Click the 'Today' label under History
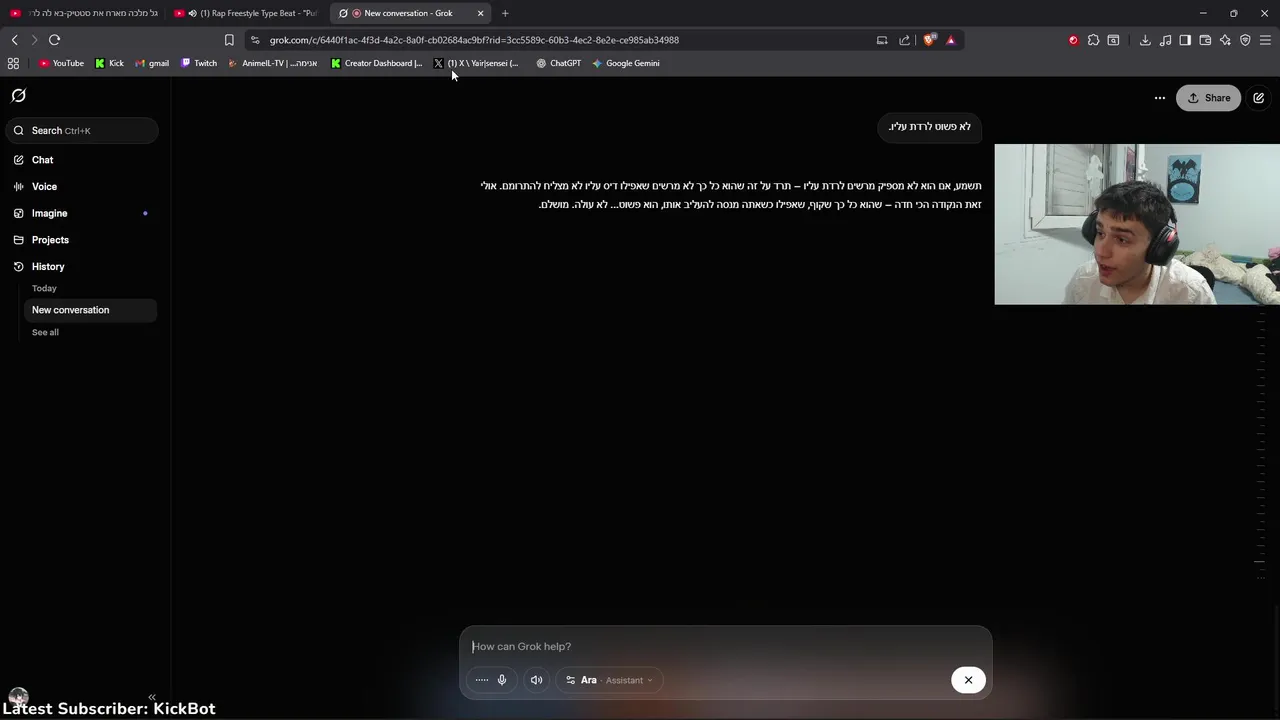 pyautogui.click(x=44, y=288)
